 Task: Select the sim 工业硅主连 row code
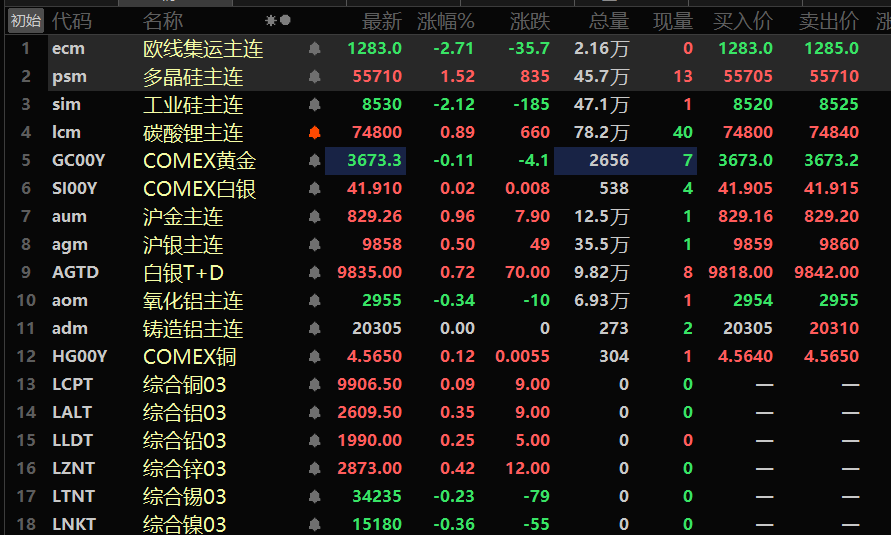[67, 104]
